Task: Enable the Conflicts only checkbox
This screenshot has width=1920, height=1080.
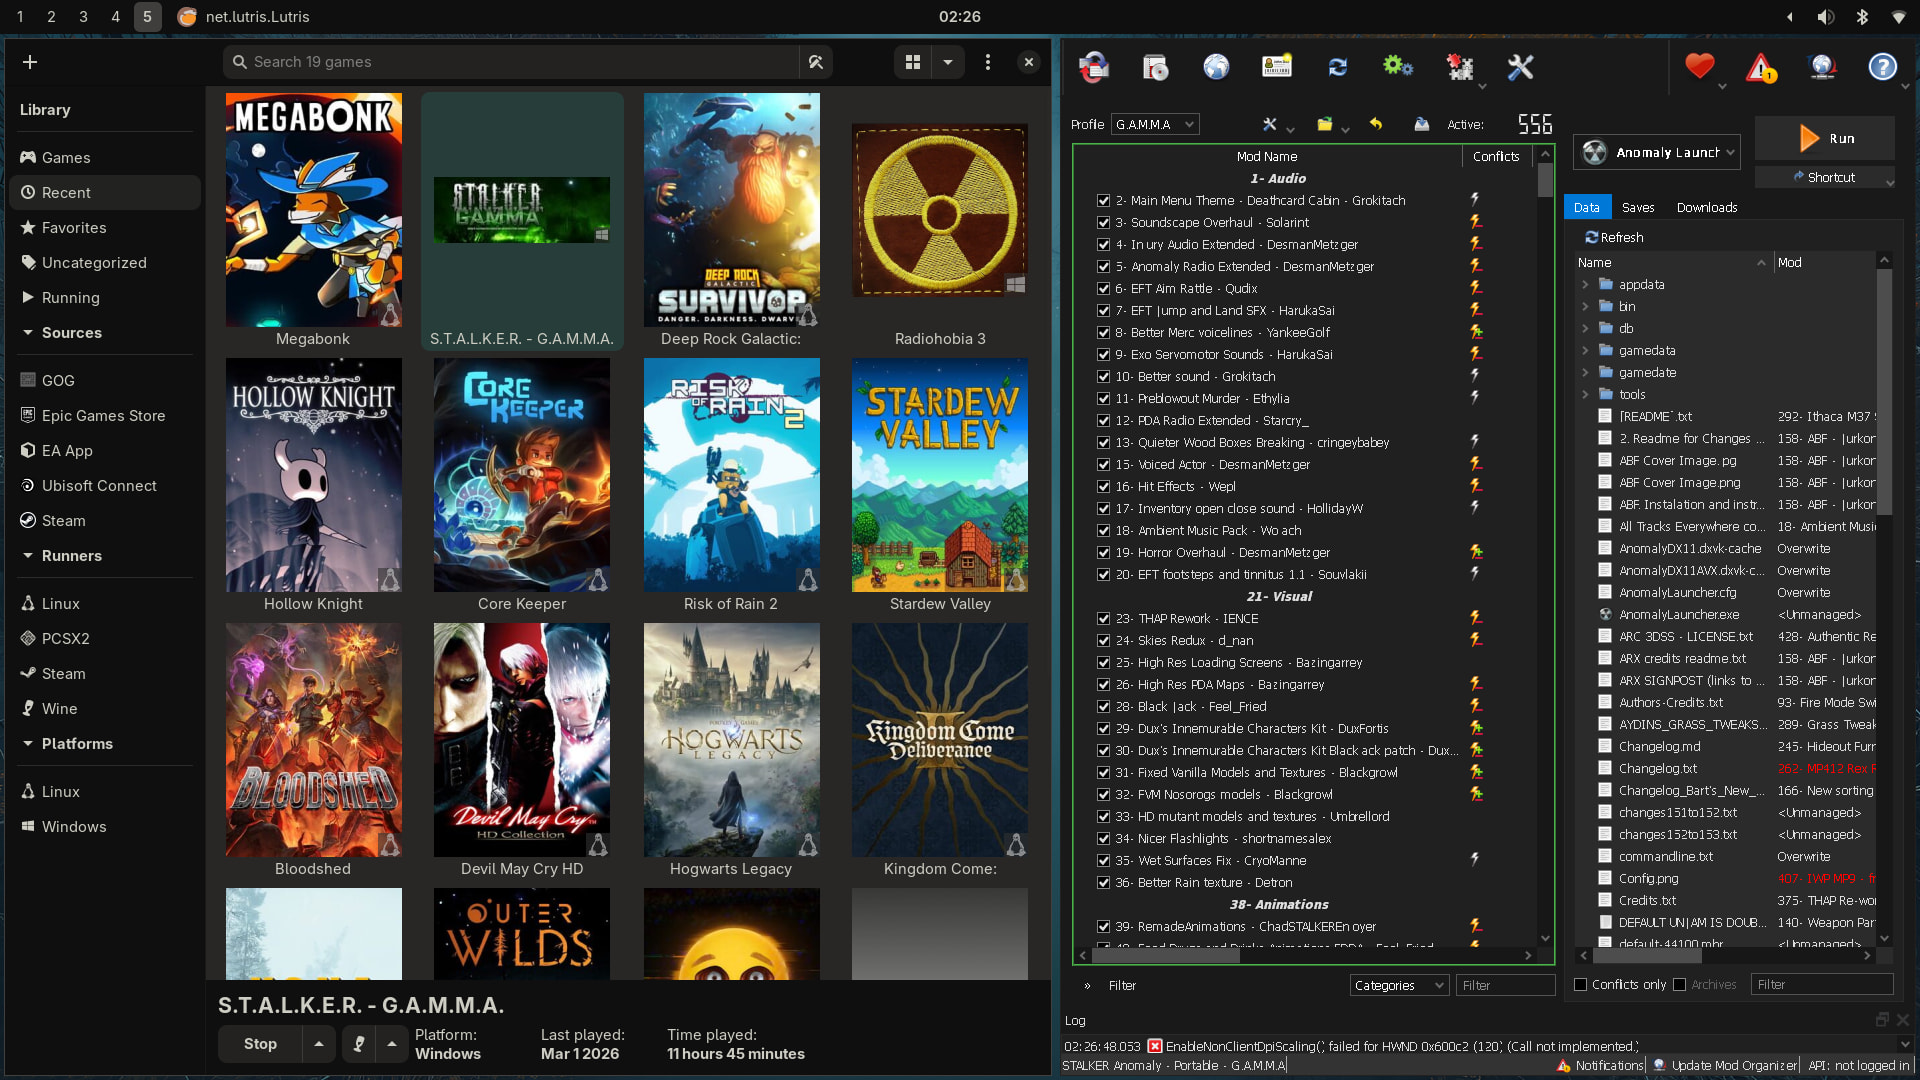Action: pyautogui.click(x=1581, y=985)
